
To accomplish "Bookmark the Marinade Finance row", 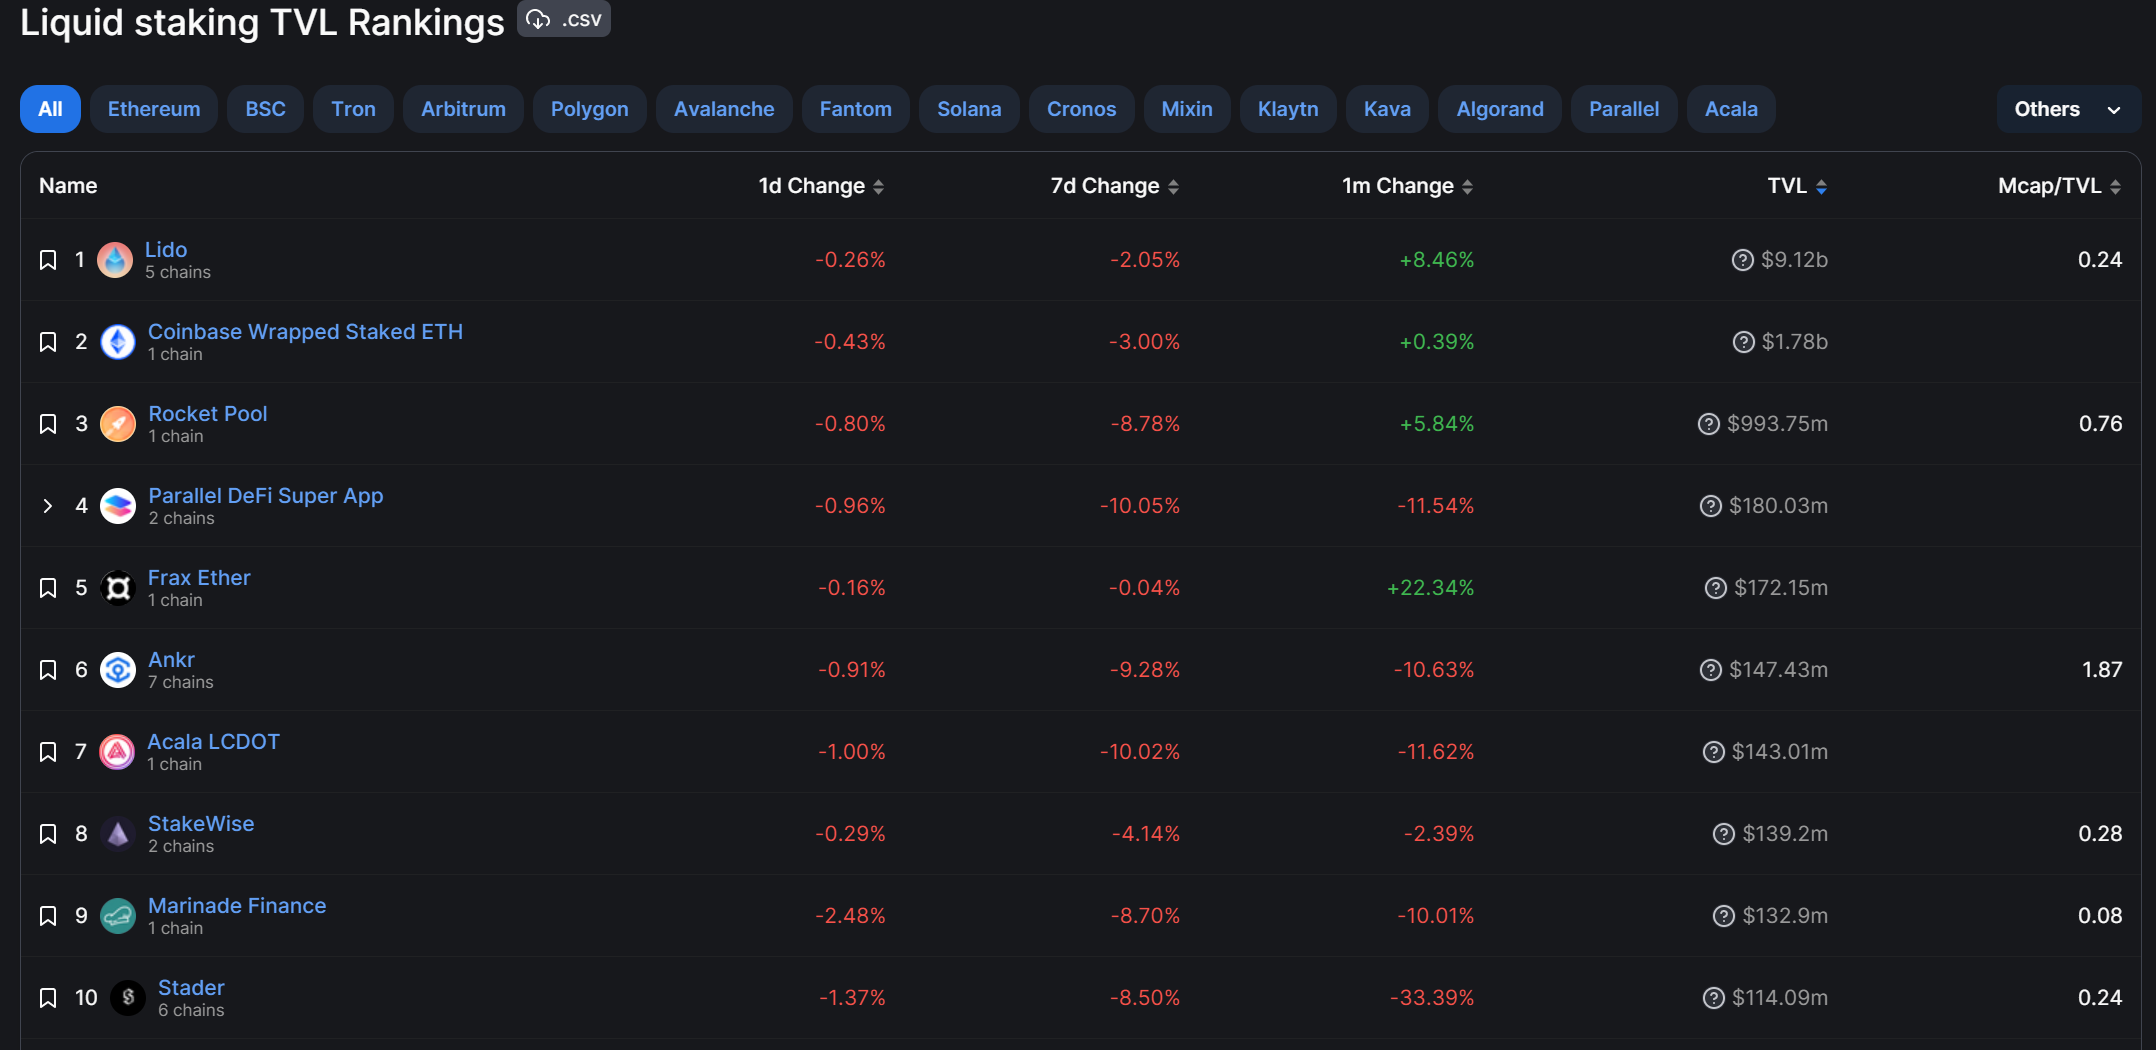I will (x=47, y=916).
